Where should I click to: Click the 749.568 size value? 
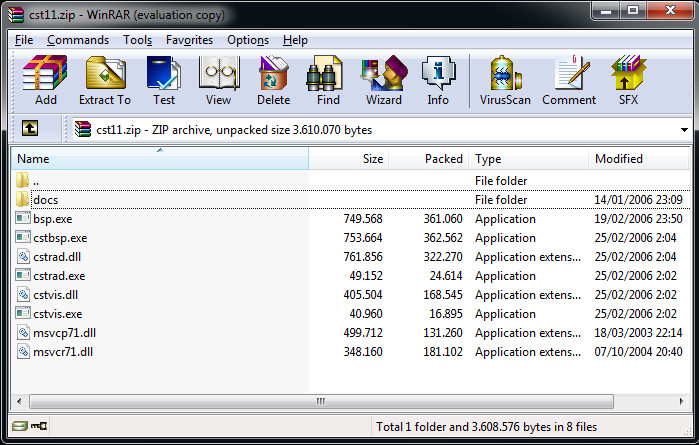tap(363, 219)
